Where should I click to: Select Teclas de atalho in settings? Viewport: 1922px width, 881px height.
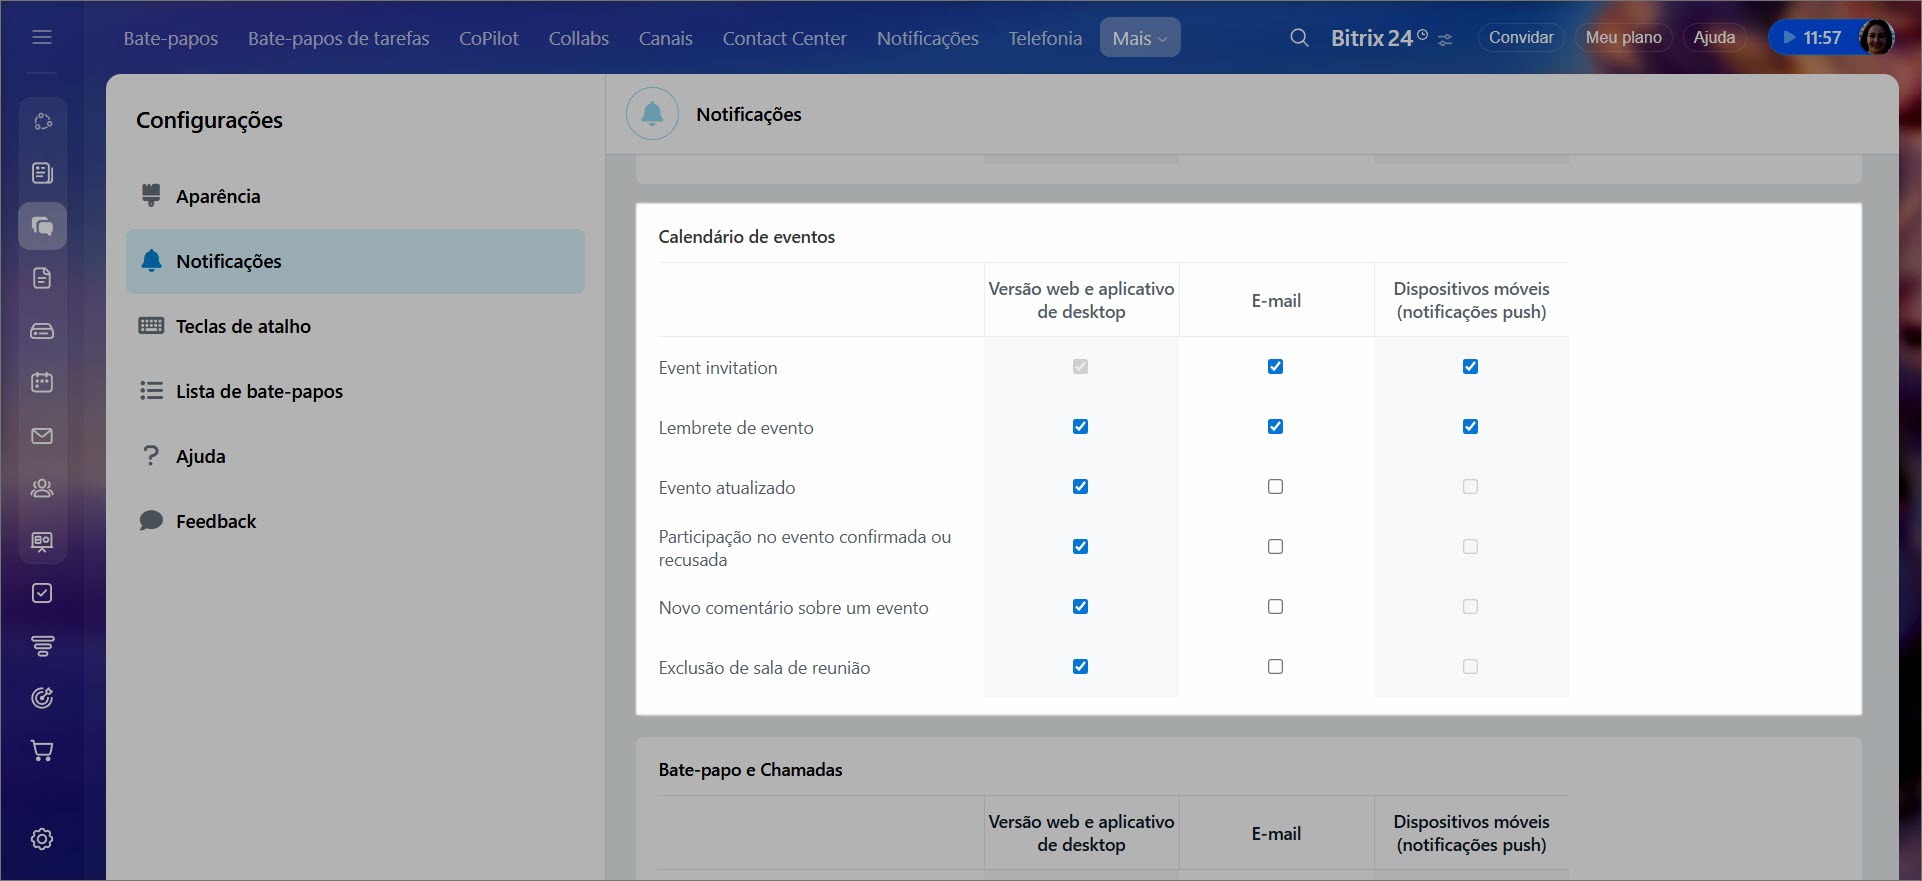coord(243,326)
